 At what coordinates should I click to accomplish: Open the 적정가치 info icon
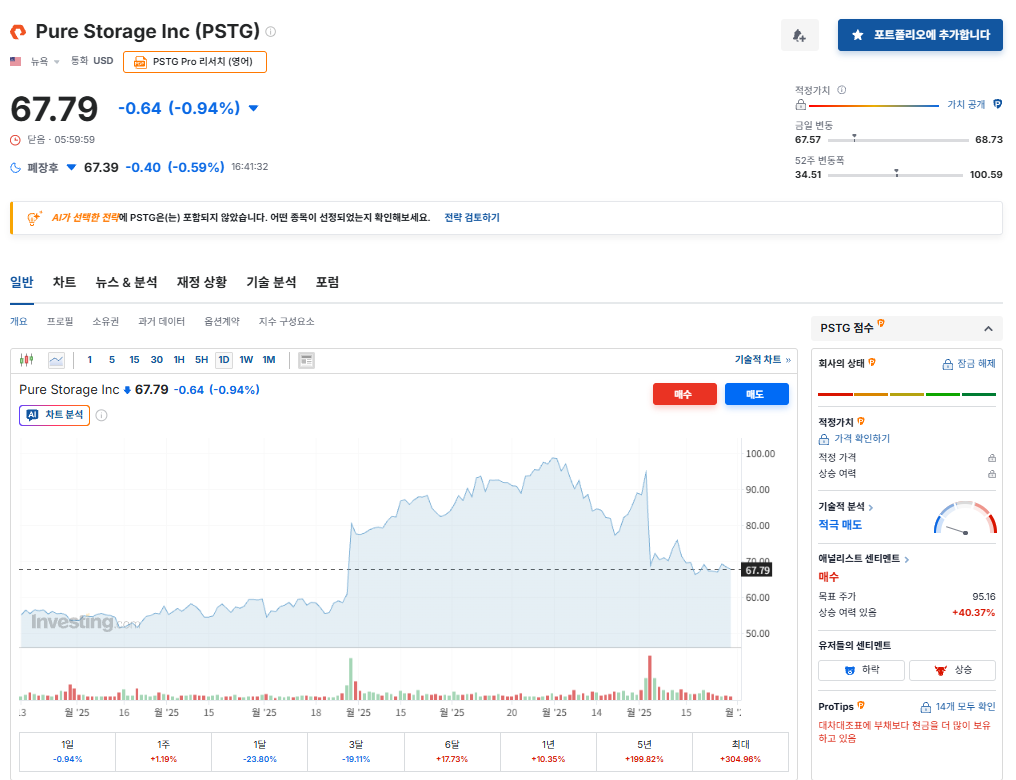[841, 90]
